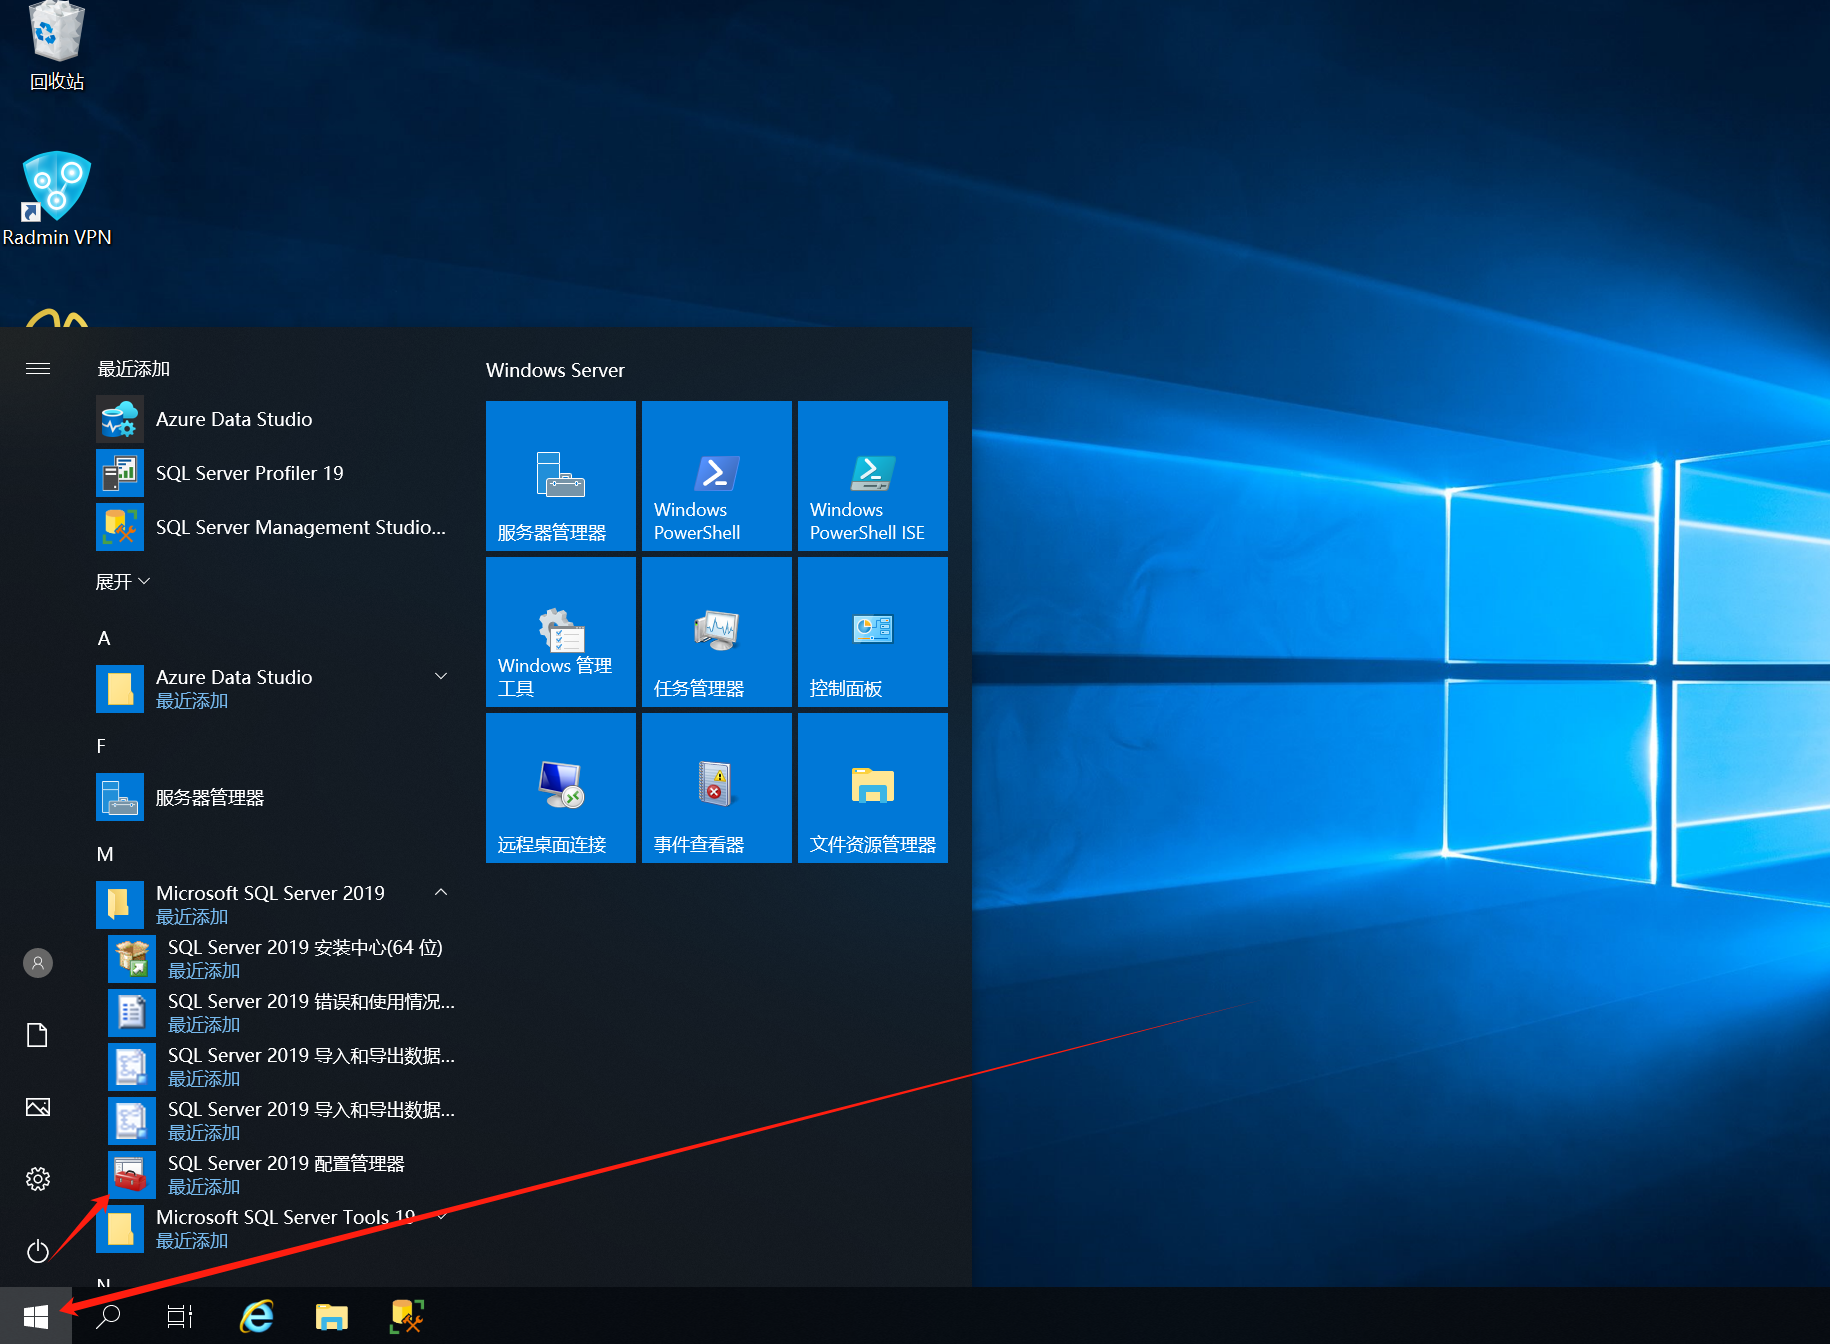Expand Microsoft SQL Server Tools 19 folder
This screenshot has width=1830, height=1344.
tap(440, 1217)
